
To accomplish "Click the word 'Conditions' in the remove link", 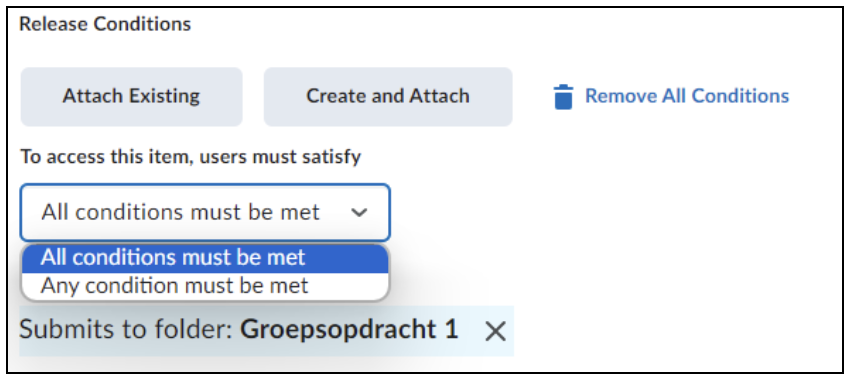I will pos(740,96).
